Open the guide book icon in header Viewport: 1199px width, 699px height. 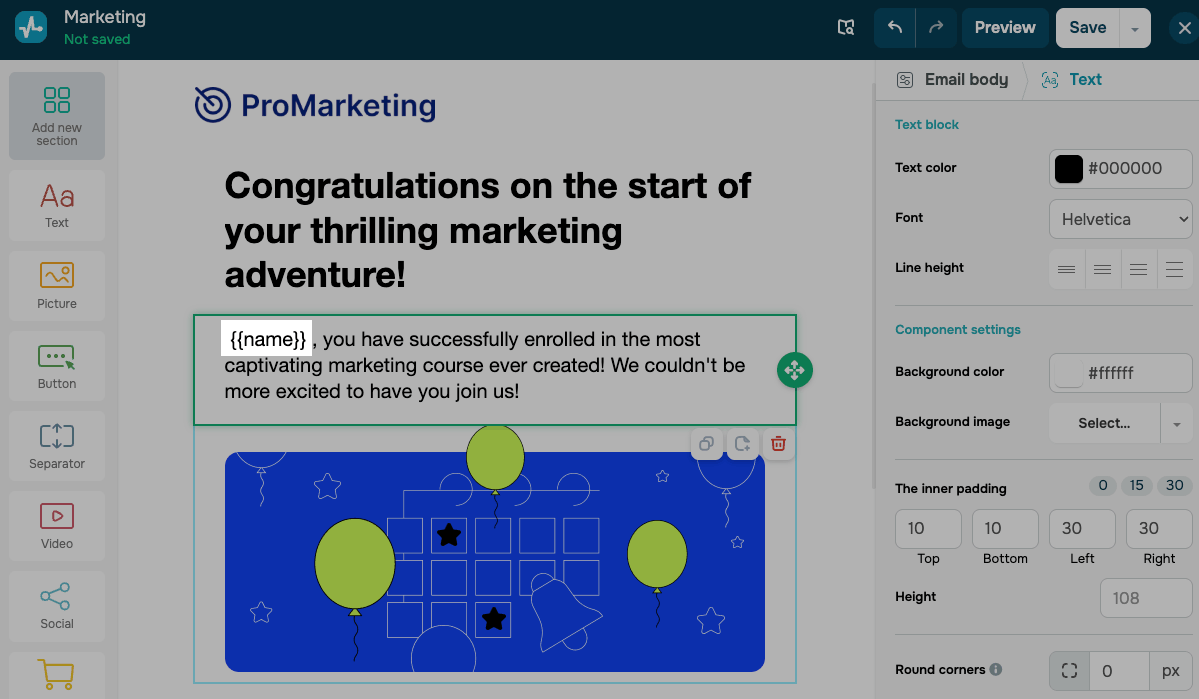click(x=846, y=28)
